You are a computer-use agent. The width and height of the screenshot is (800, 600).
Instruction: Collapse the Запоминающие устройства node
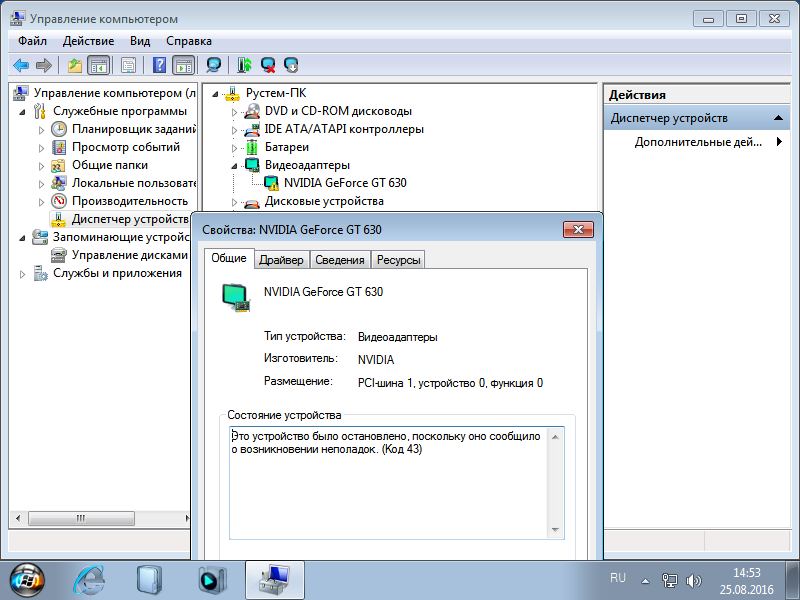(22, 238)
